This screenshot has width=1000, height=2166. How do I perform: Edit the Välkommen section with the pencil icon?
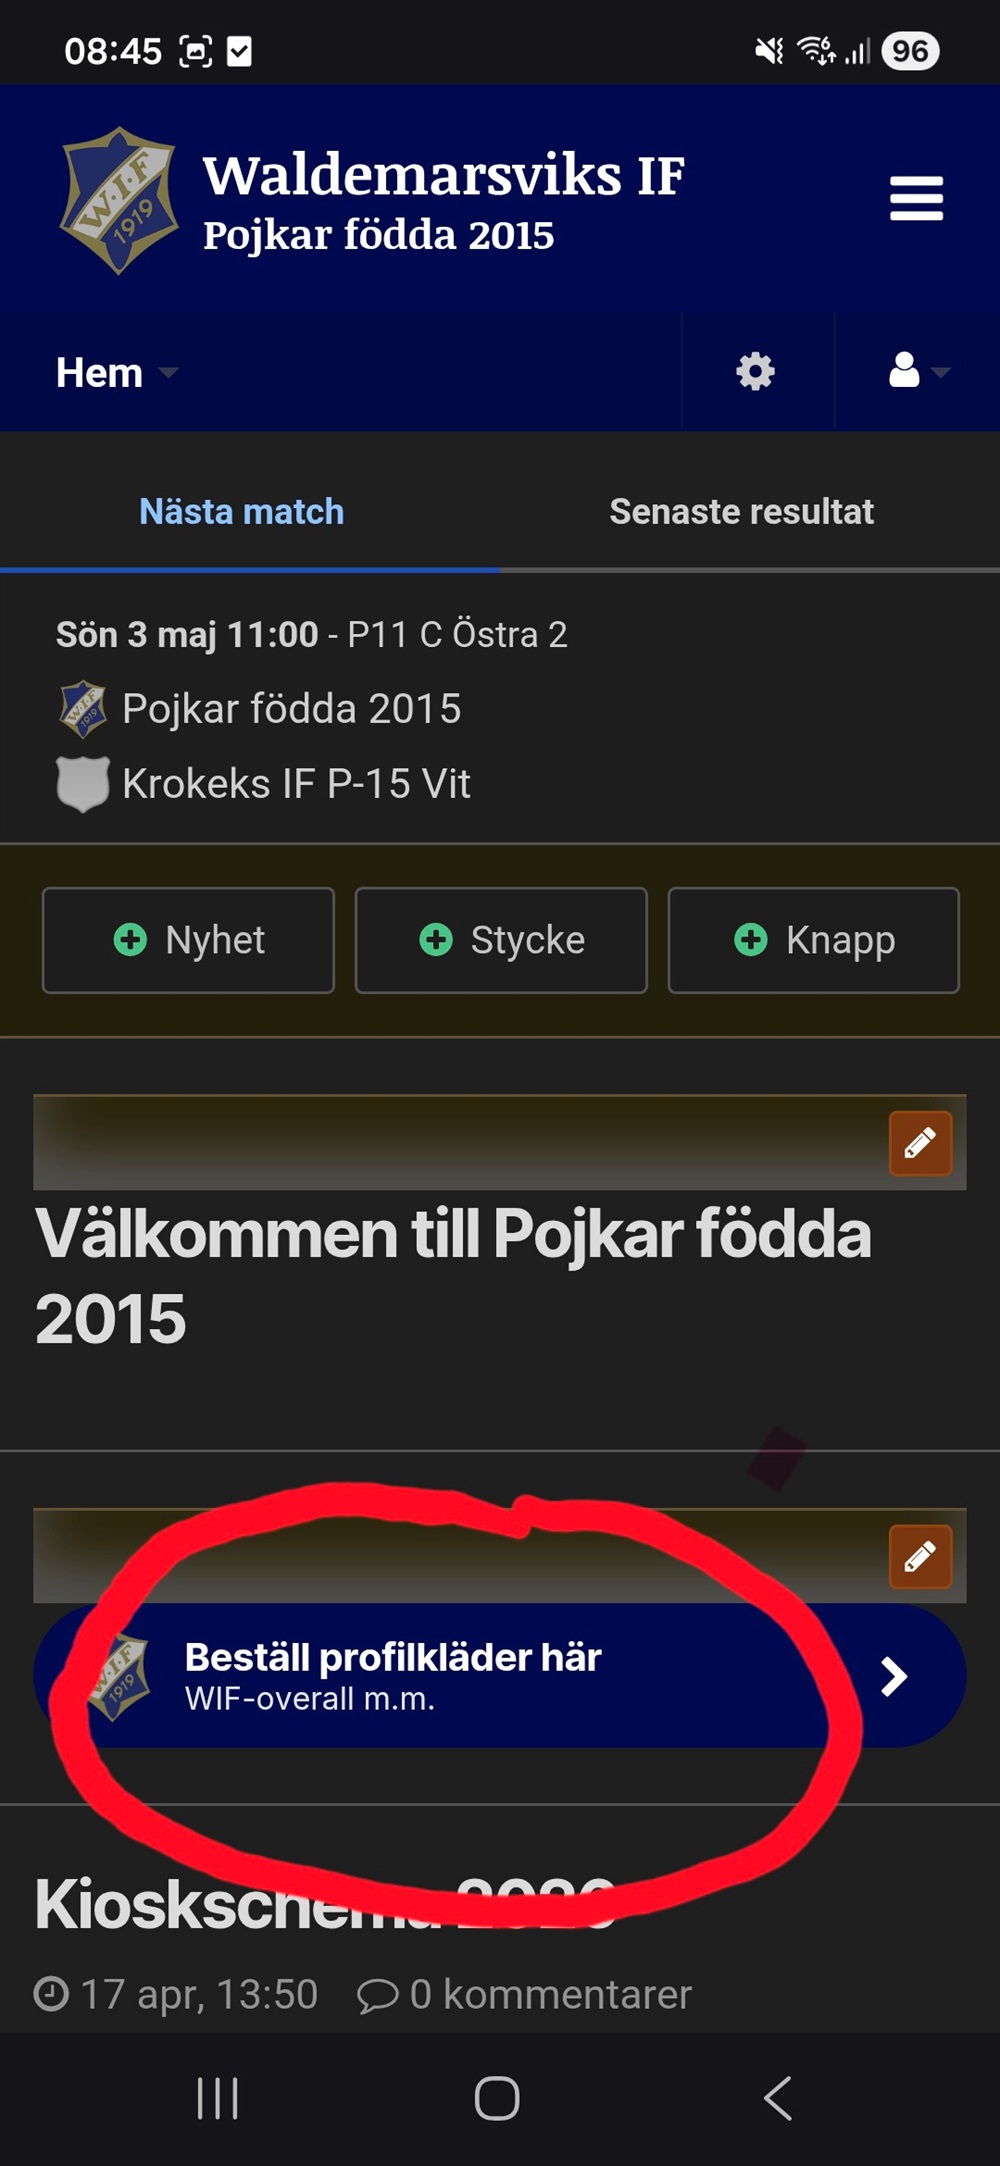pos(921,1143)
